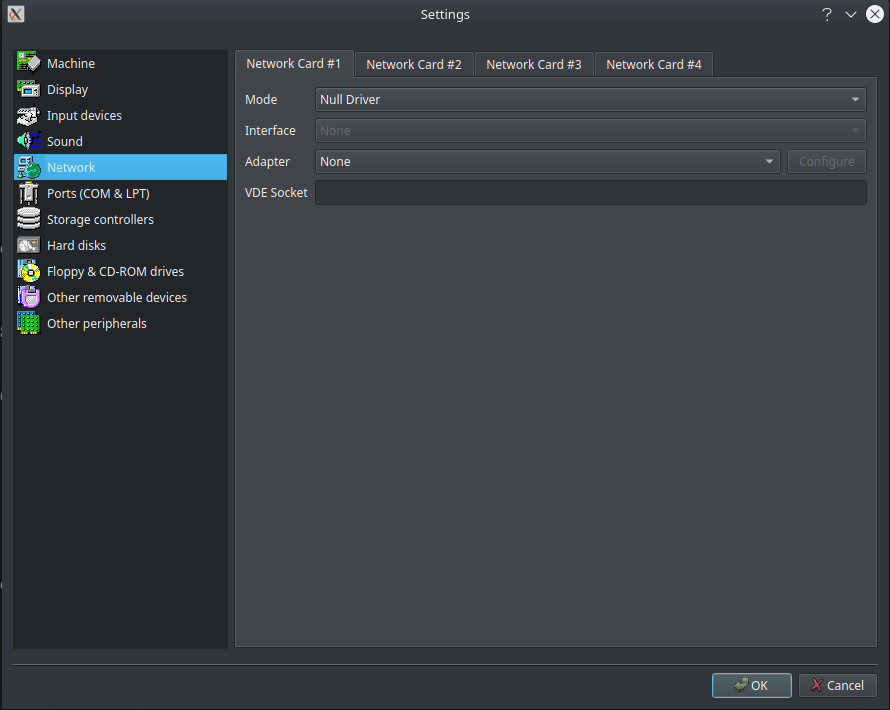Click the Other peripherals icon

28,324
